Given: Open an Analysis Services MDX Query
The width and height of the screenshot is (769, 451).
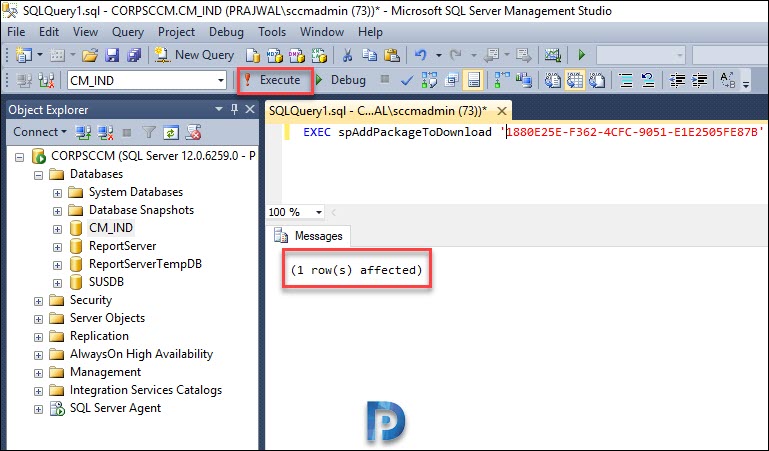Looking at the screenshot, I should point(274,55).
